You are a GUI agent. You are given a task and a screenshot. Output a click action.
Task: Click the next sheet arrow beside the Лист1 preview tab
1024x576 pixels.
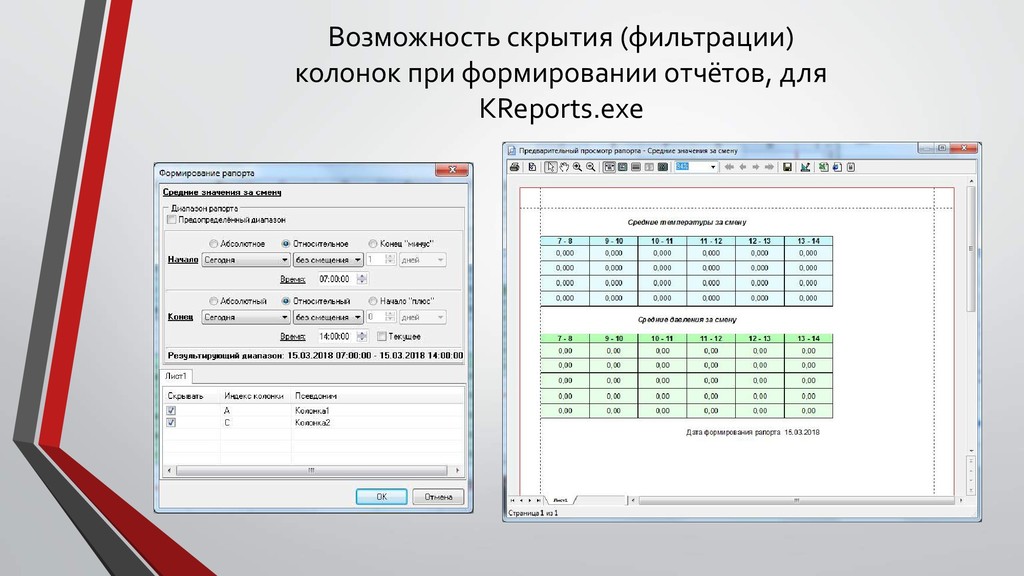click(x=530, y=500)
